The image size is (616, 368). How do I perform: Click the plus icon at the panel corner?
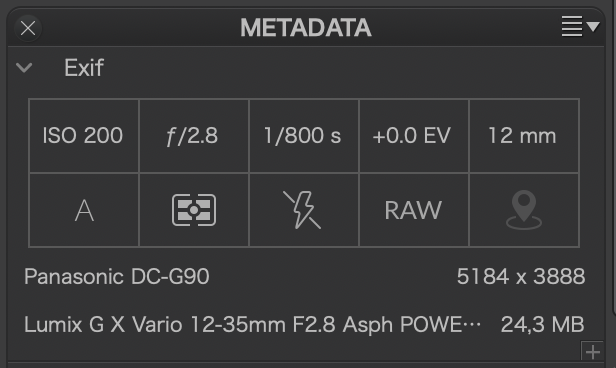tap(592, 352)
